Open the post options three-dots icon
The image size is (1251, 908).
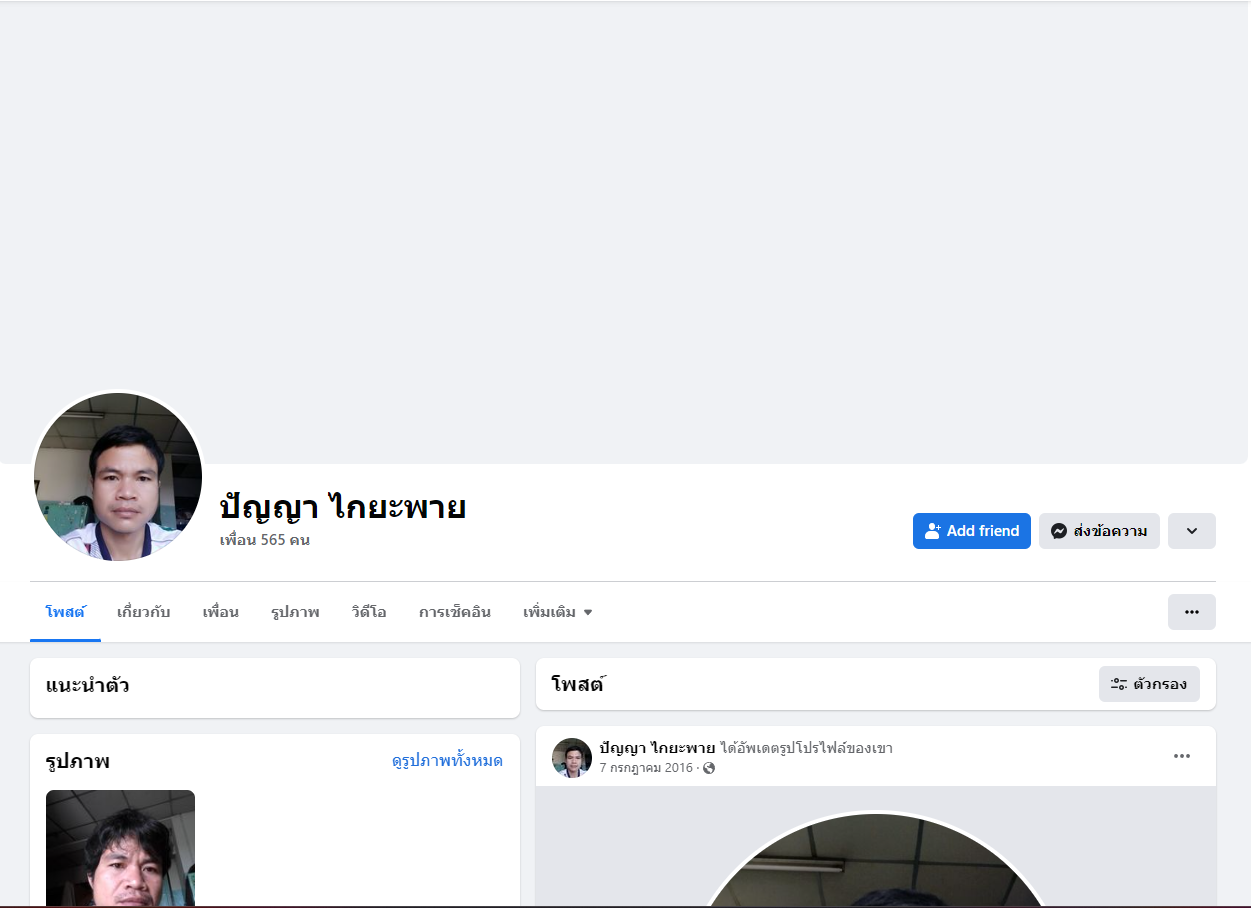(1182, 756)
